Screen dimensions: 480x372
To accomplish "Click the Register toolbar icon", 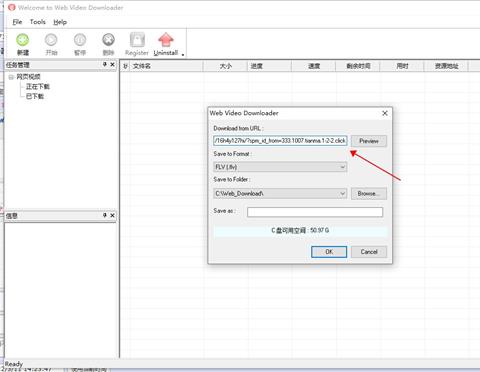I will point(137,40).
